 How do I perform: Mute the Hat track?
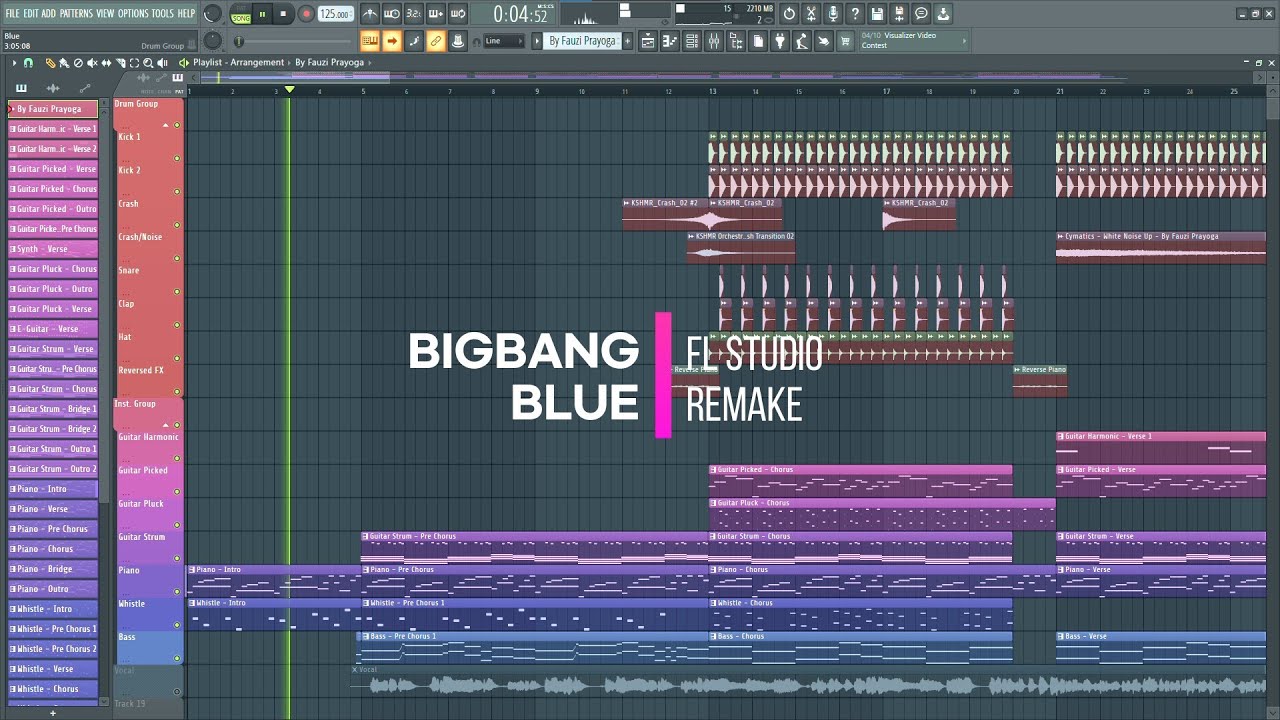tap(177, 358)
